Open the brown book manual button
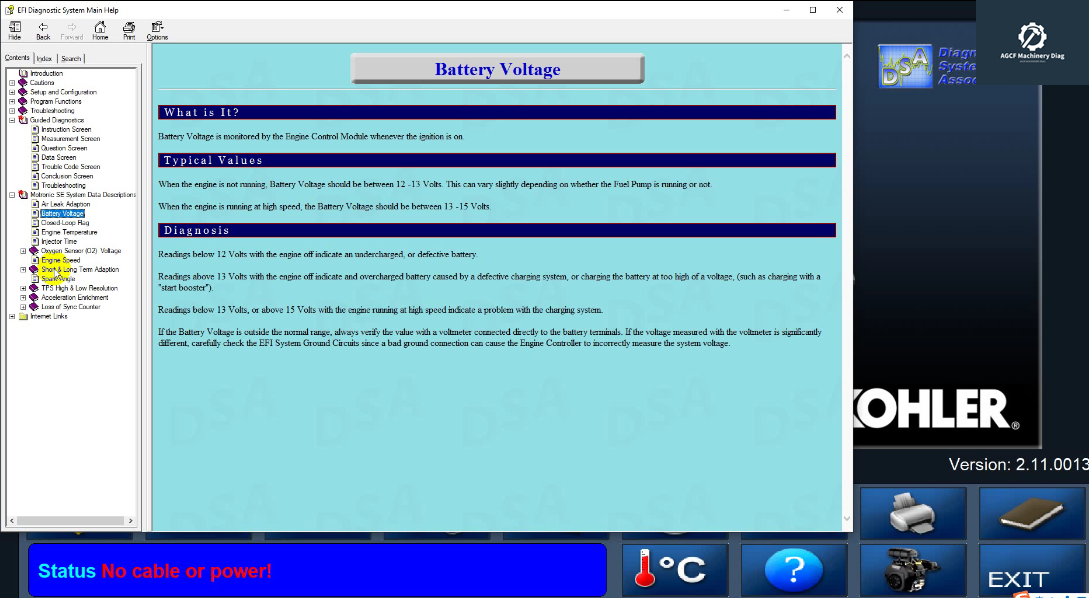The height and width of the screenshot is (598, 1089). click(x=1031, y=512)
